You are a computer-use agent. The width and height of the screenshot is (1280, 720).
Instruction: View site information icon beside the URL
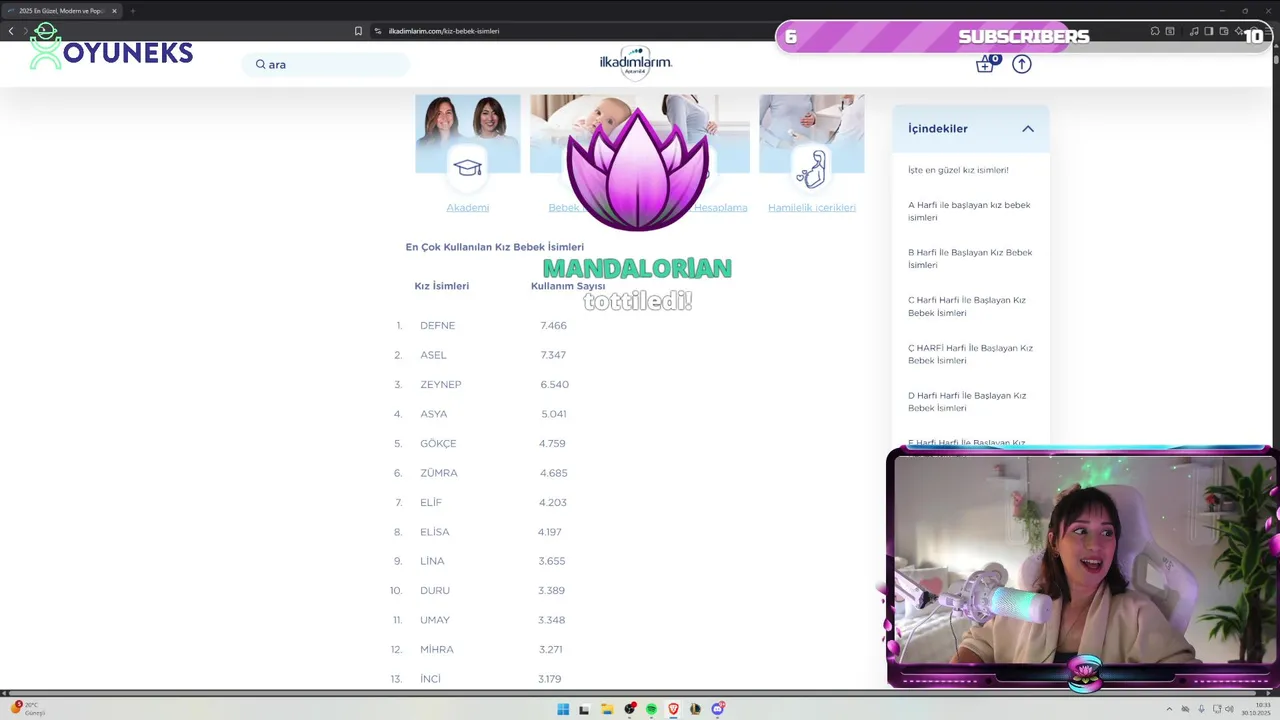click(378, 31)
